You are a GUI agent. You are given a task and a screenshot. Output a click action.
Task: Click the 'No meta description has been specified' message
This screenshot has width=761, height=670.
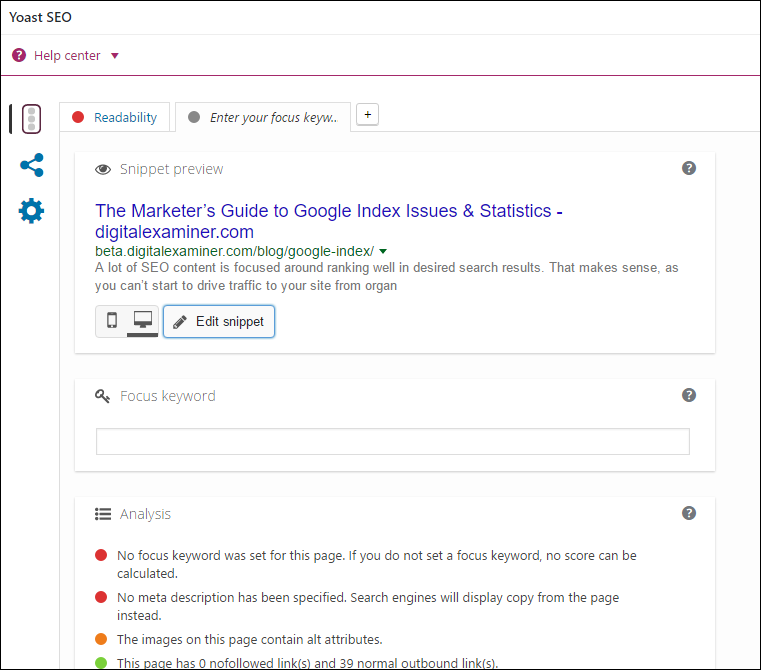pyautogui.click(x=368, y=606)
